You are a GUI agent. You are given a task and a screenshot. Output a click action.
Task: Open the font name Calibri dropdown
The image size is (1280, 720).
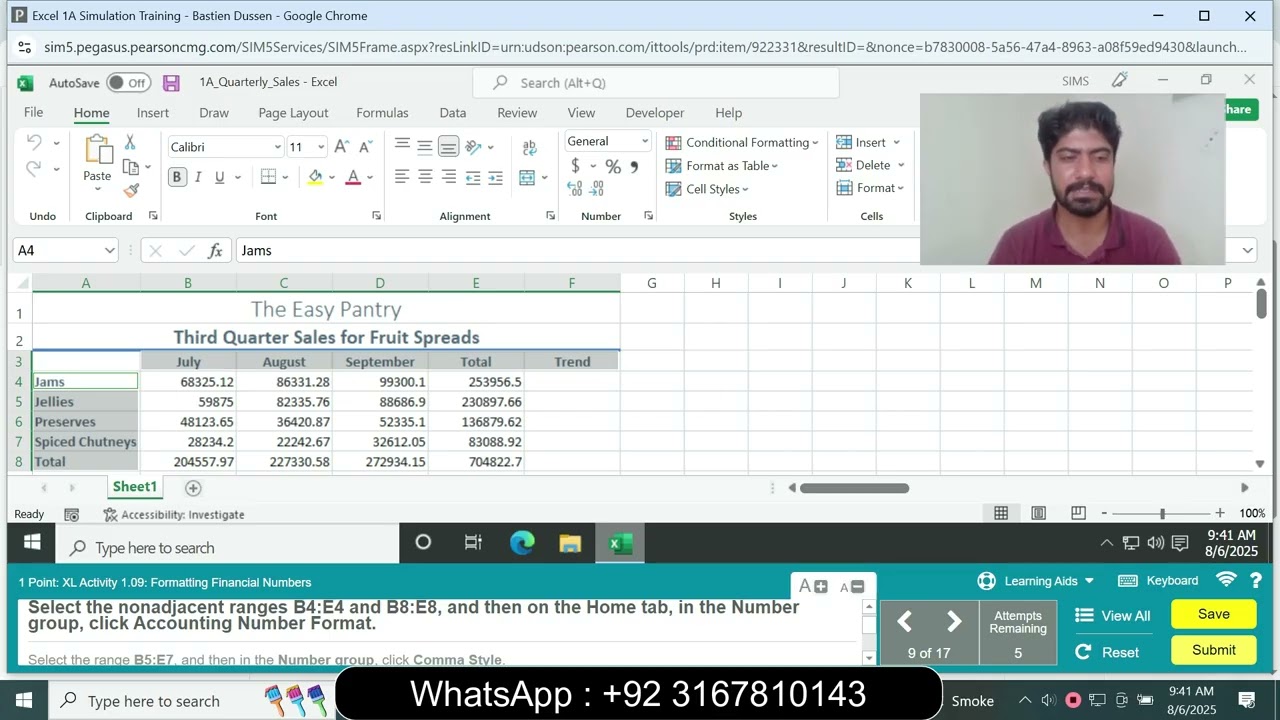278,147
